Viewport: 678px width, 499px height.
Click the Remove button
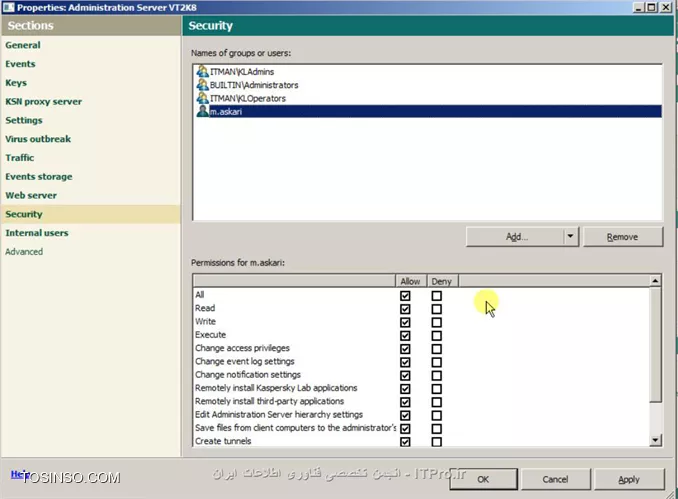(623, 237)
